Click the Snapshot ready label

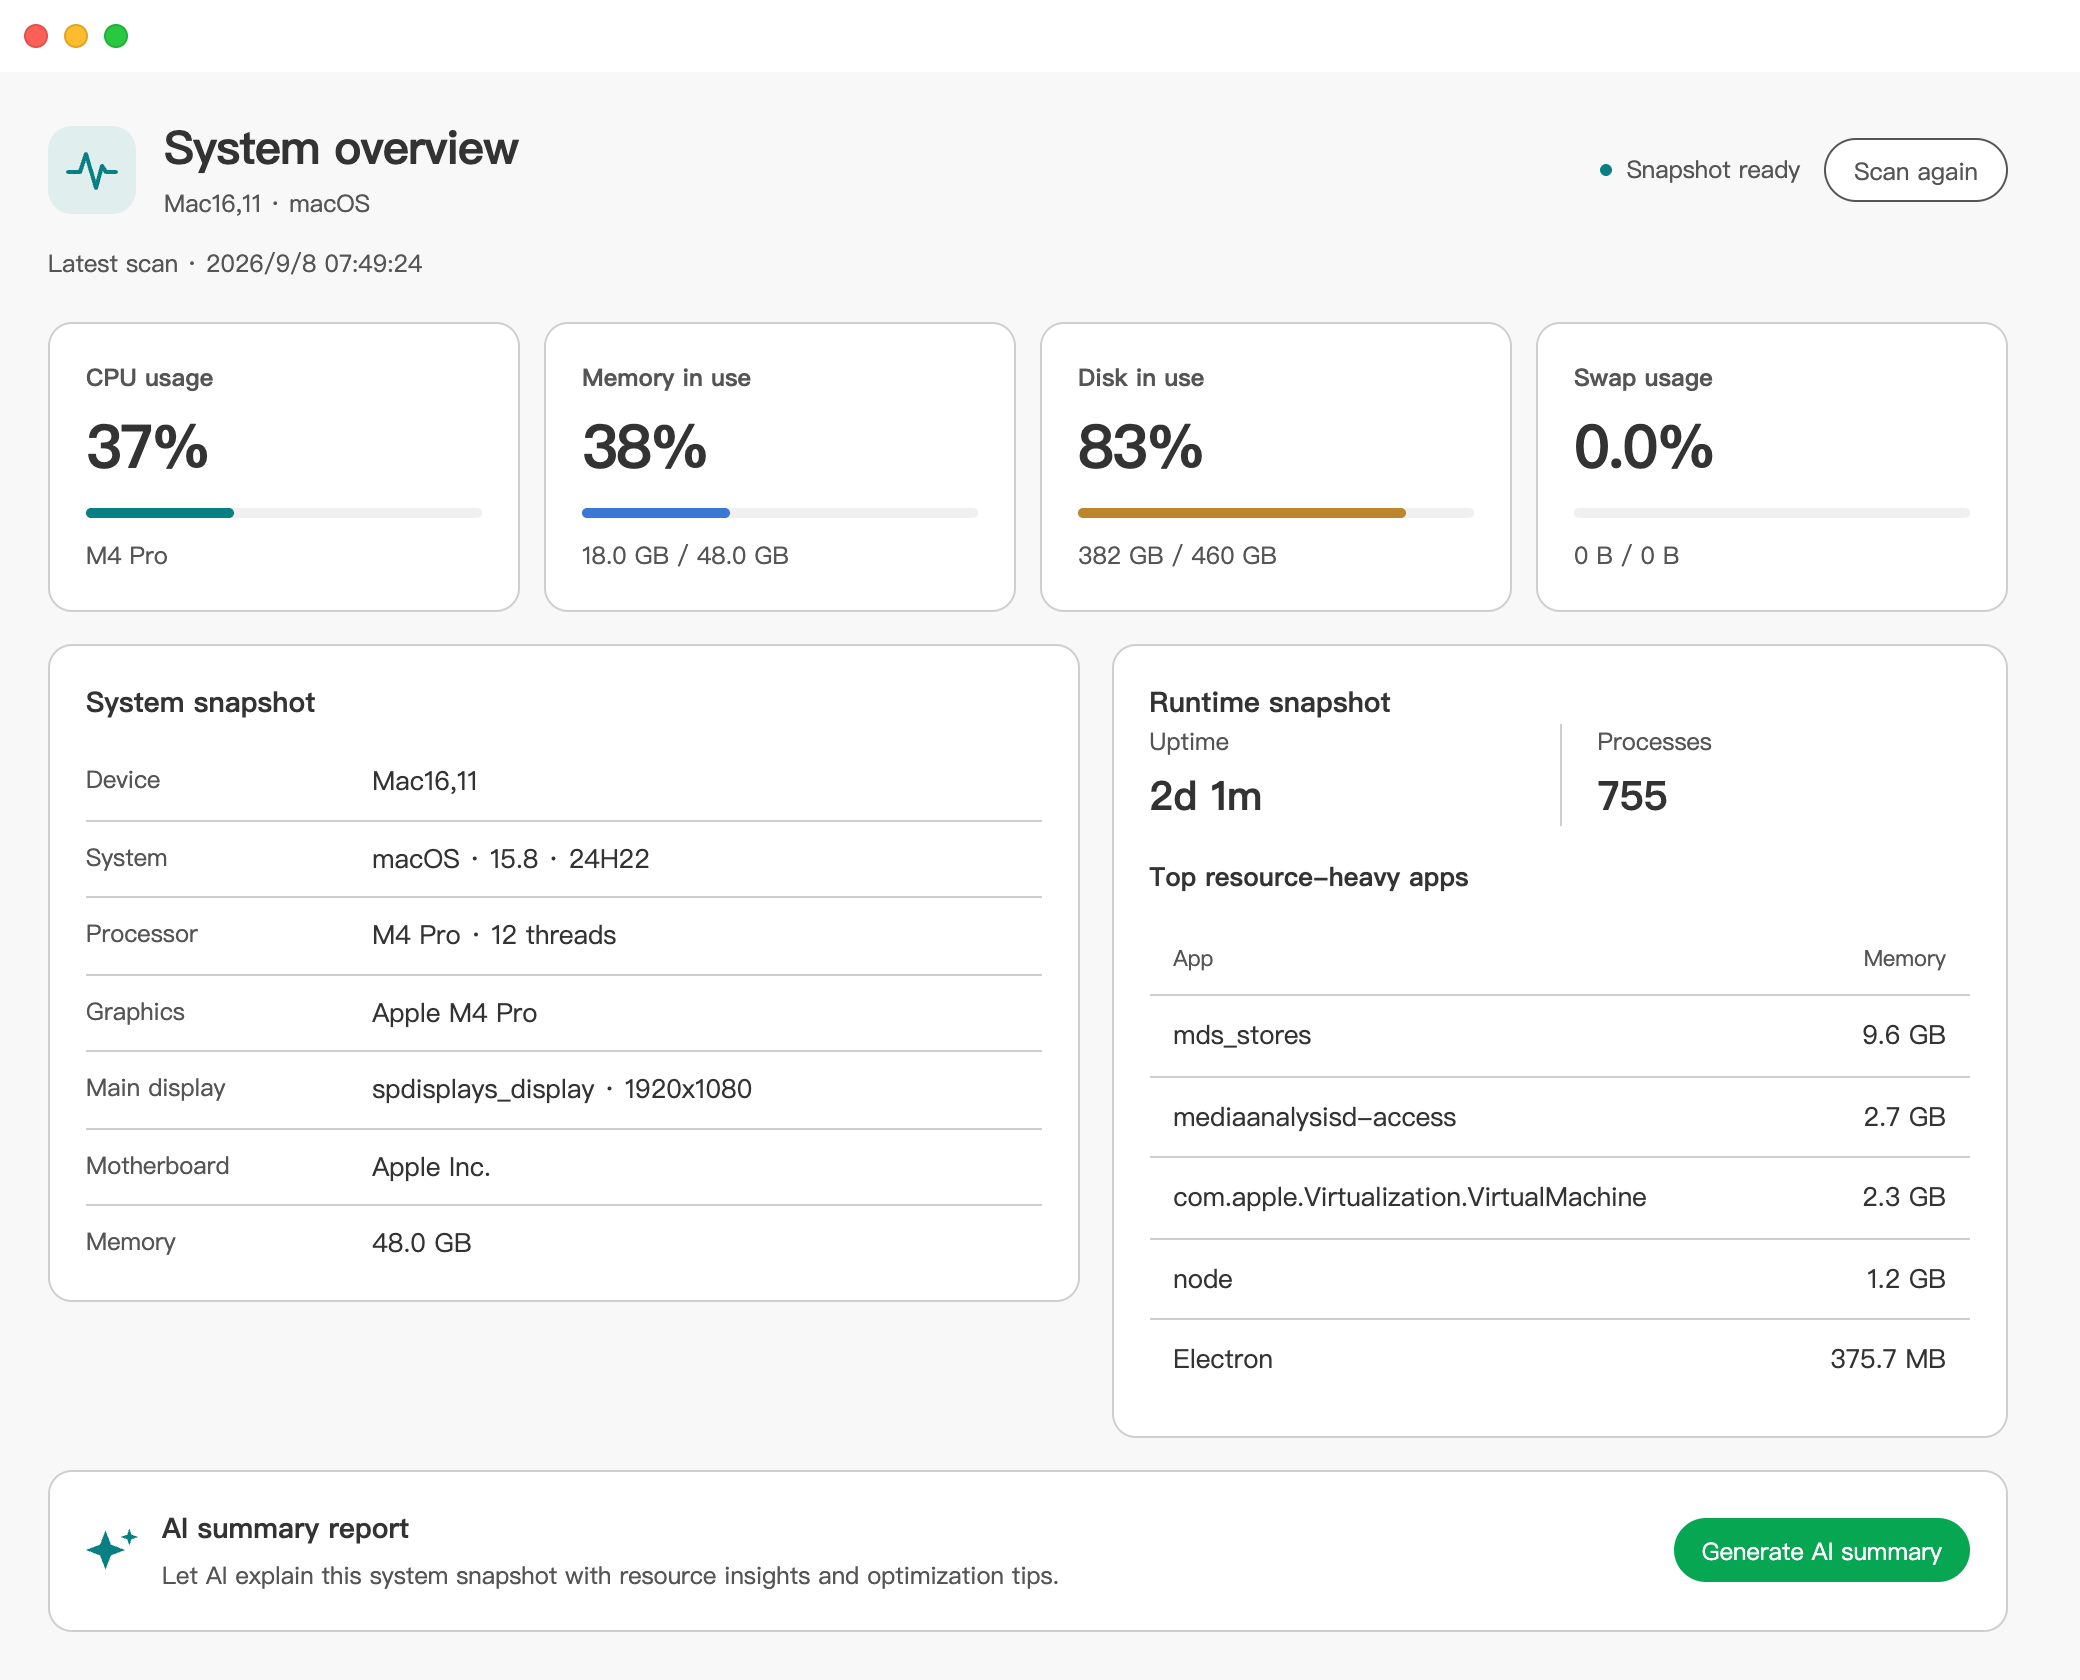1712,170
